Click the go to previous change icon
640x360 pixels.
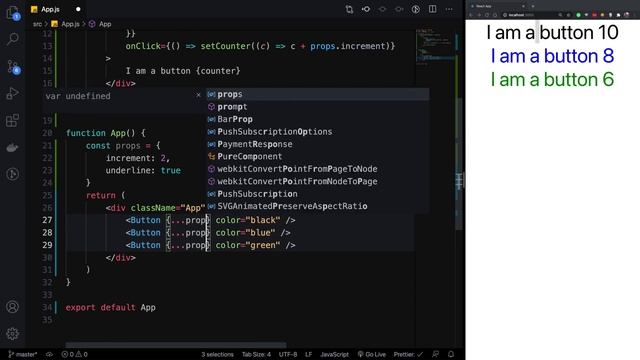click(x=366, y=9)
